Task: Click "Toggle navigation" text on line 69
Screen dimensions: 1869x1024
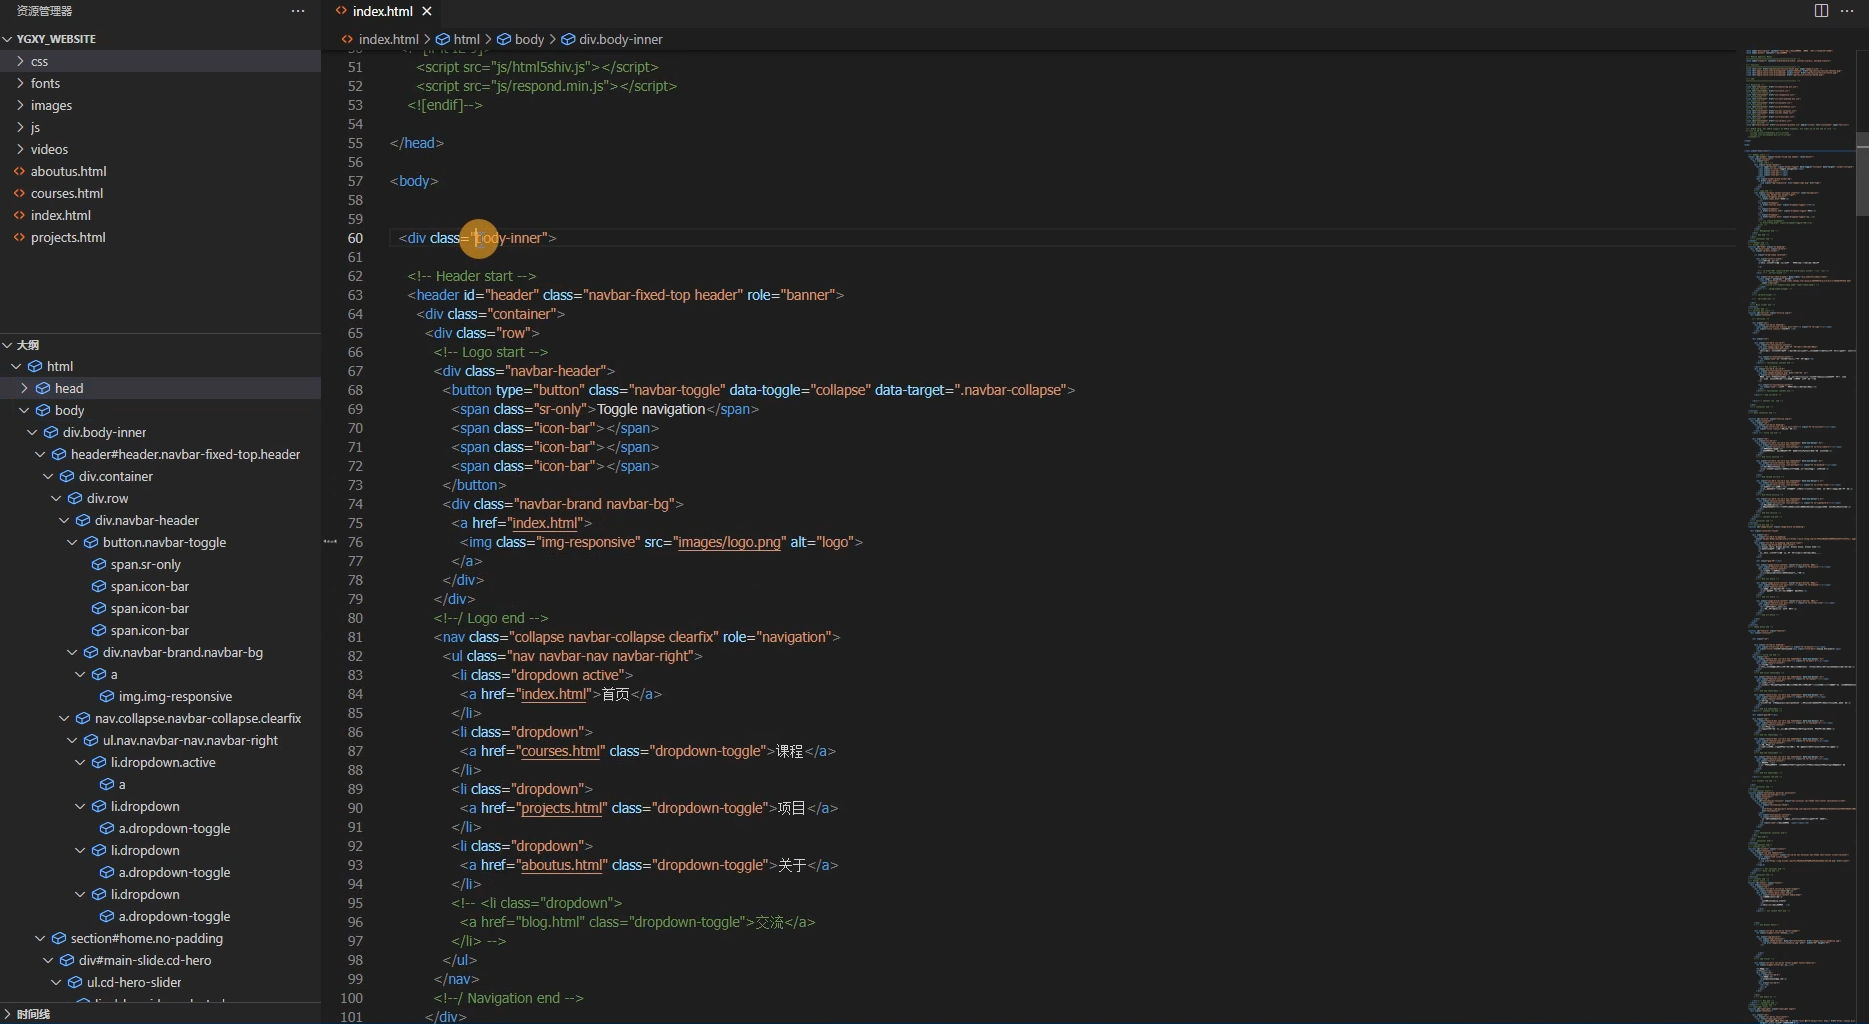Action: [651, 409]
